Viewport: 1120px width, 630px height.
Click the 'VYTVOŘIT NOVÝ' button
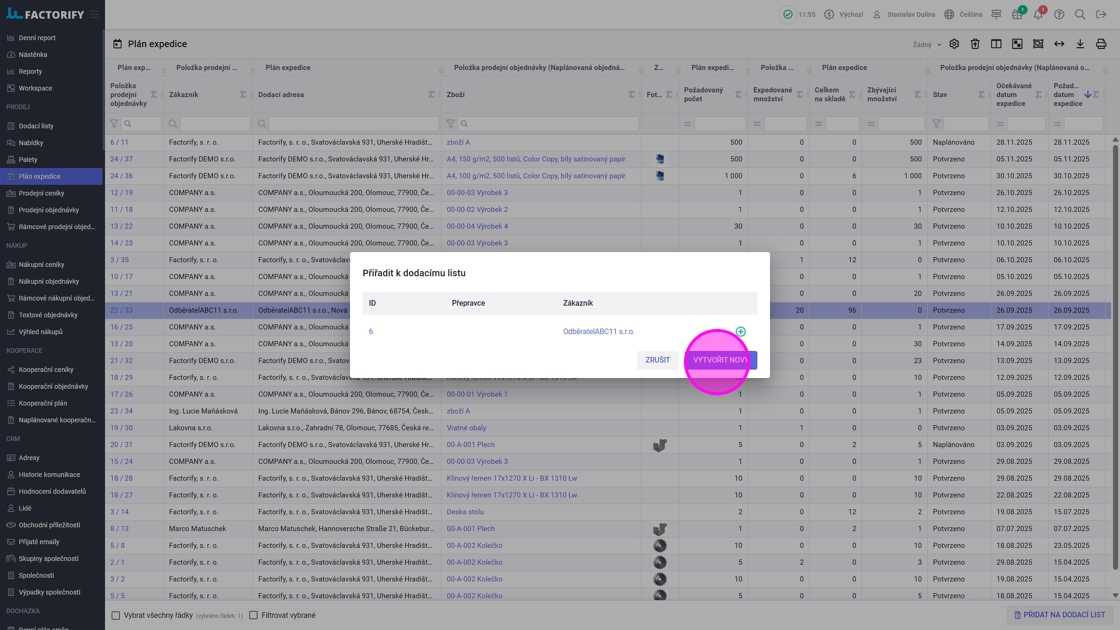pyautogui.click(x=720, y=360)
